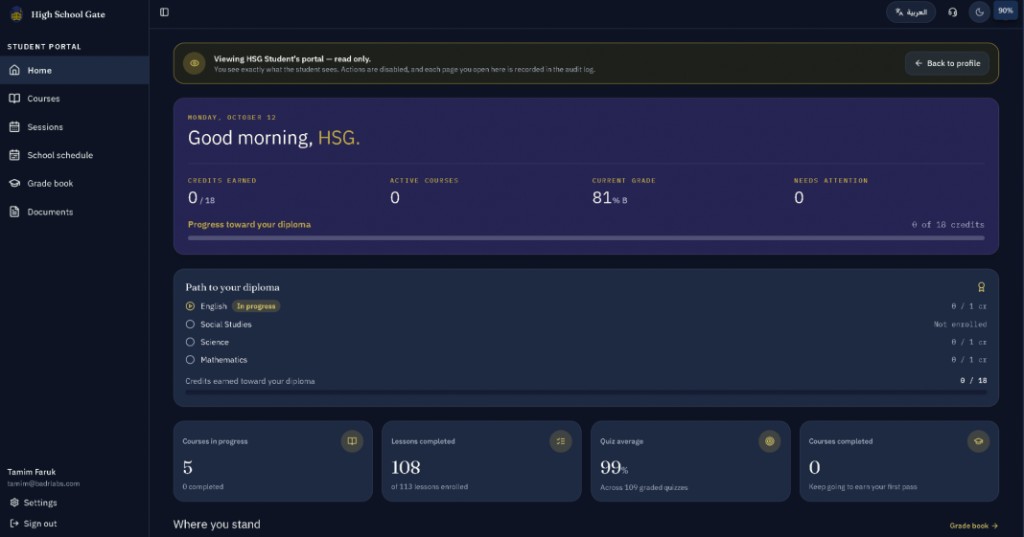Open the Lessons completed card showing 108
Screen dimensions: 1024x537
(x=481, y=461)
